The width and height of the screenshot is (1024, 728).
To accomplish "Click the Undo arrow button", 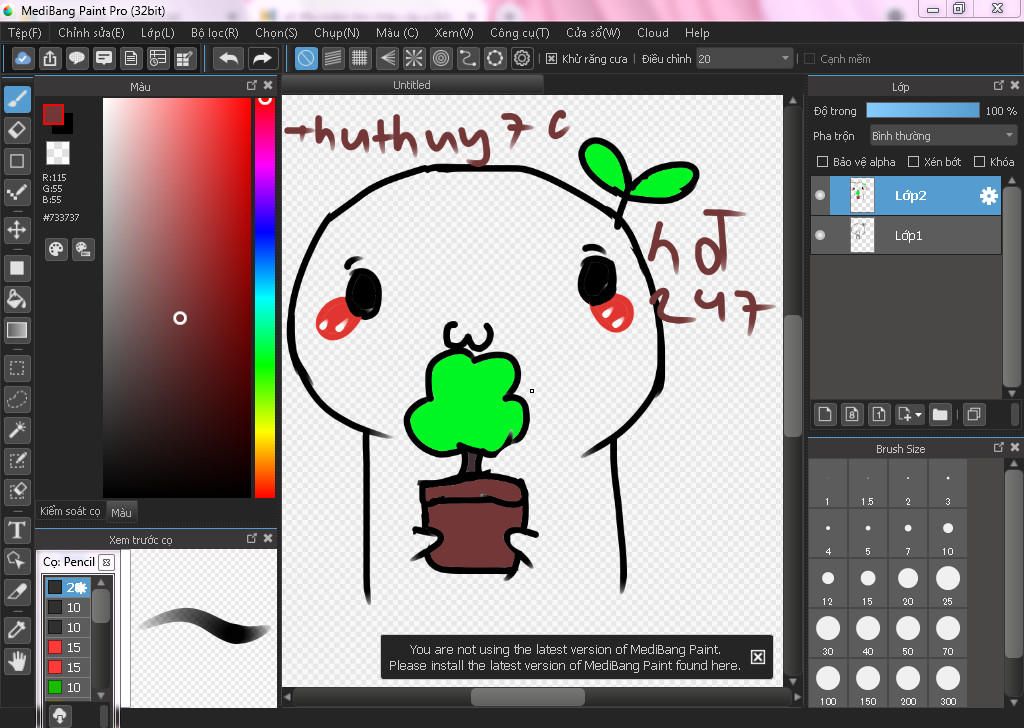I will (x=229, y=59).
